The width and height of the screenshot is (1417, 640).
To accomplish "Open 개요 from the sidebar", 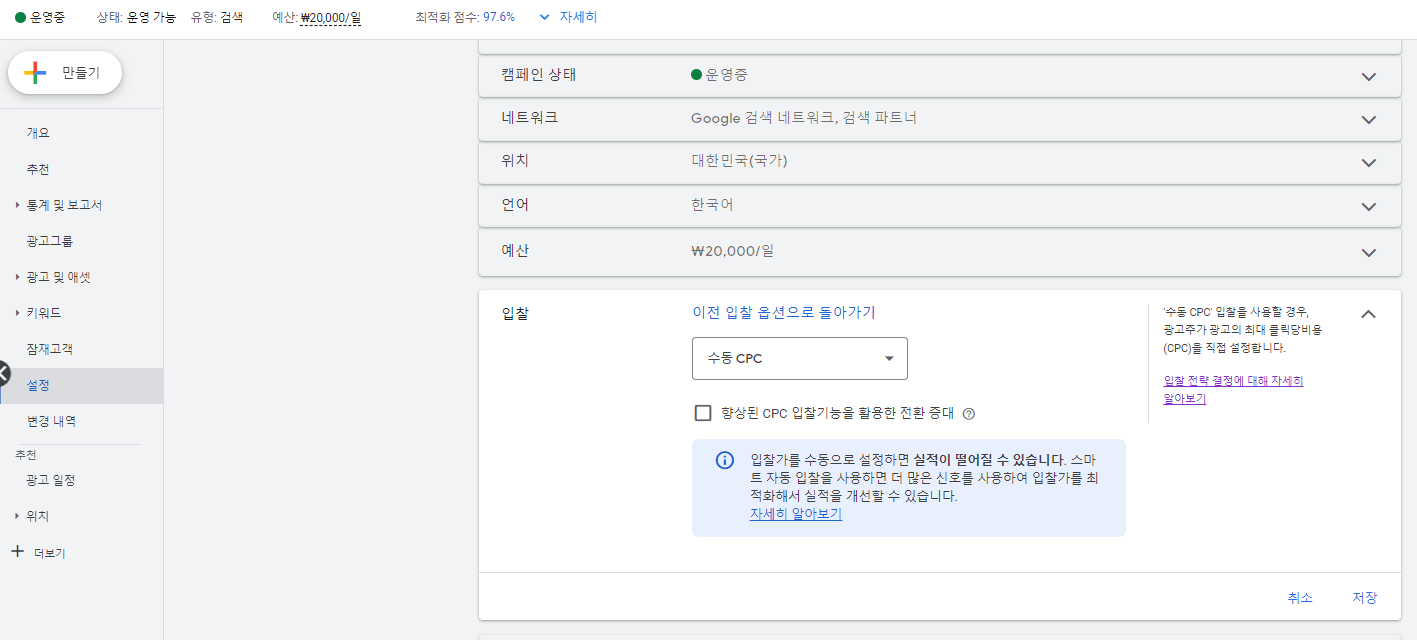I will 36,131.
